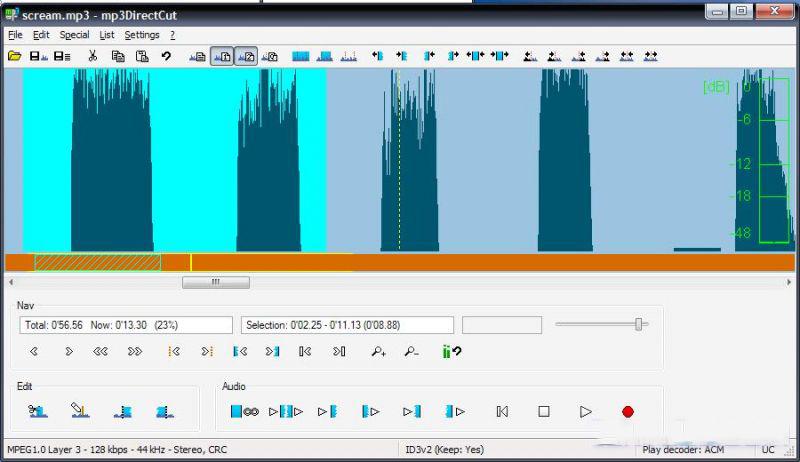
Task: Click the Zoom out magnifier icon
Action: [x=411, y=351]
